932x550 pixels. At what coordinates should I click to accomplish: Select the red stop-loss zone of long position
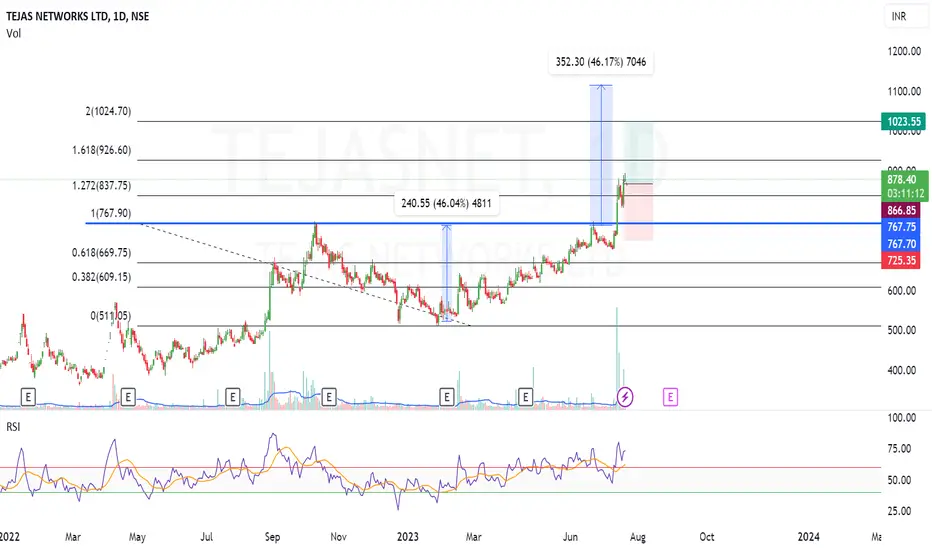638,212
